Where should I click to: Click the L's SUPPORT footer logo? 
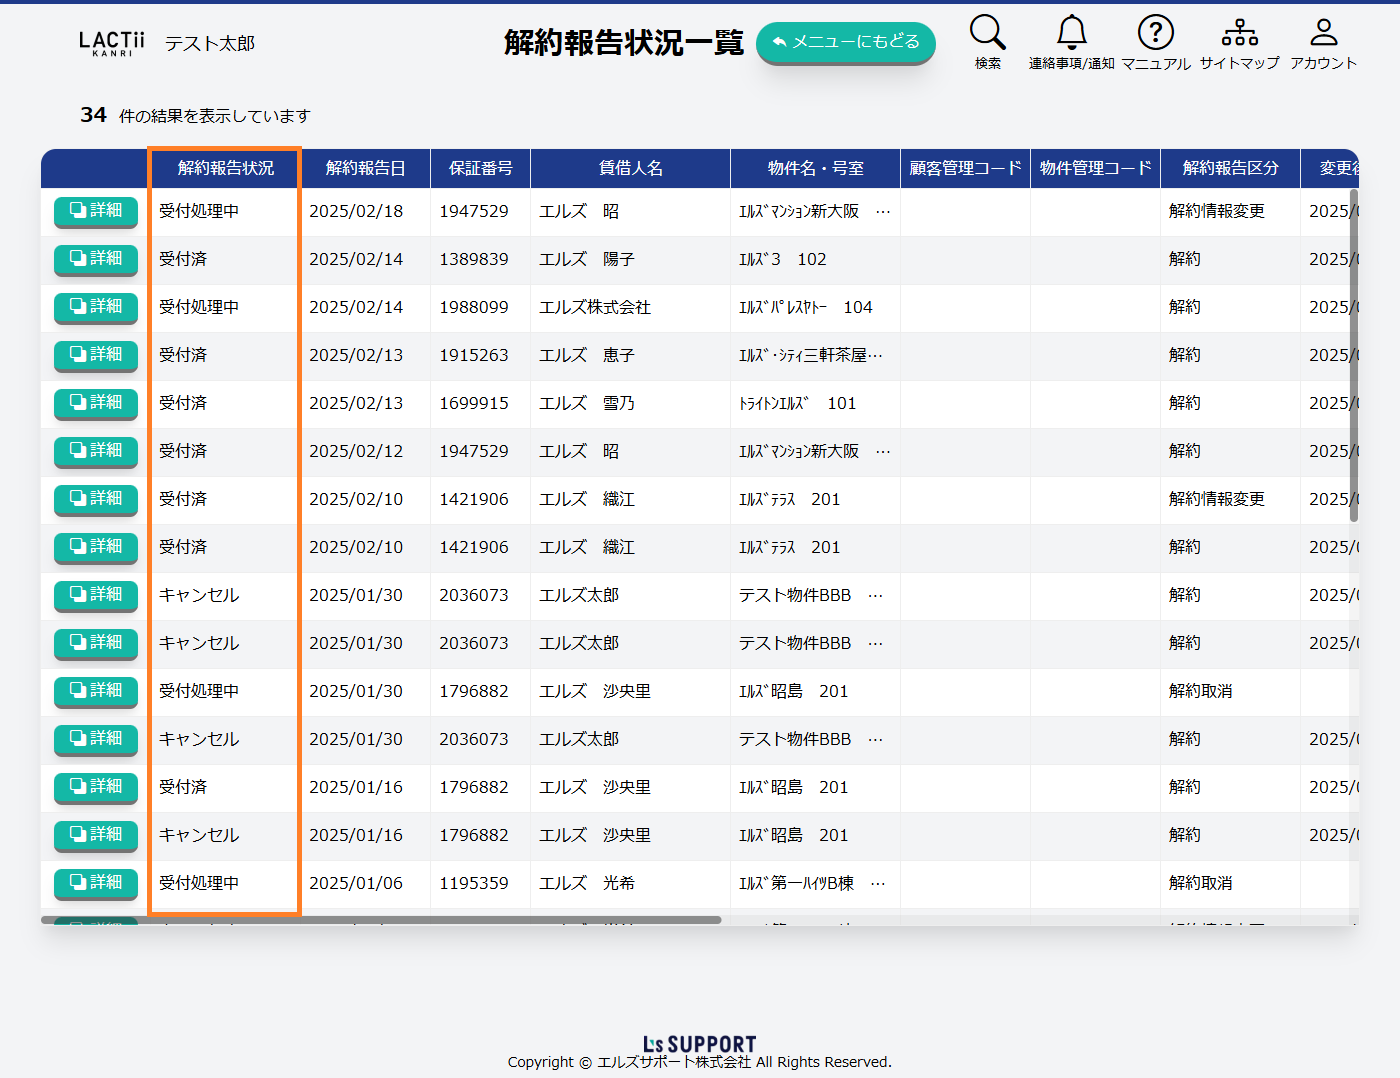click(x=699, y=1044)
